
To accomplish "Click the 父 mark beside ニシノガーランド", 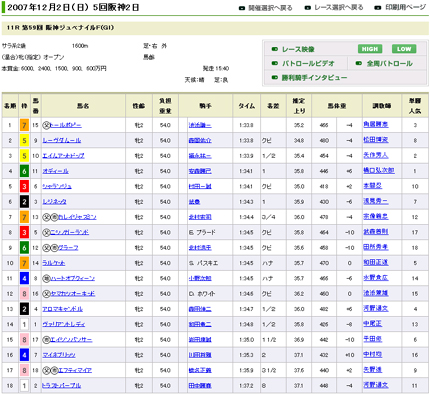I will click(46, 233).
